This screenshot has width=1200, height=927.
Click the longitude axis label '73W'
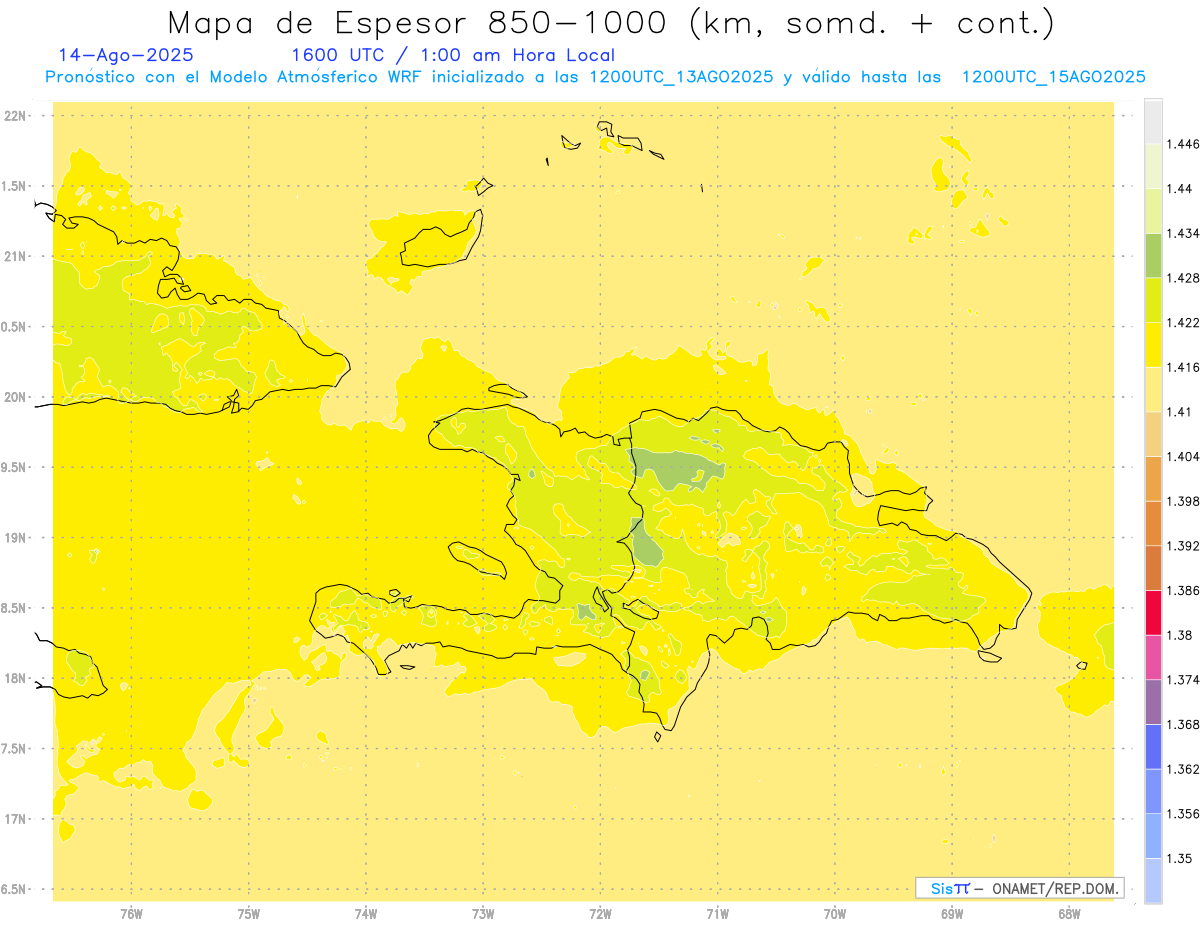[483, 915]
